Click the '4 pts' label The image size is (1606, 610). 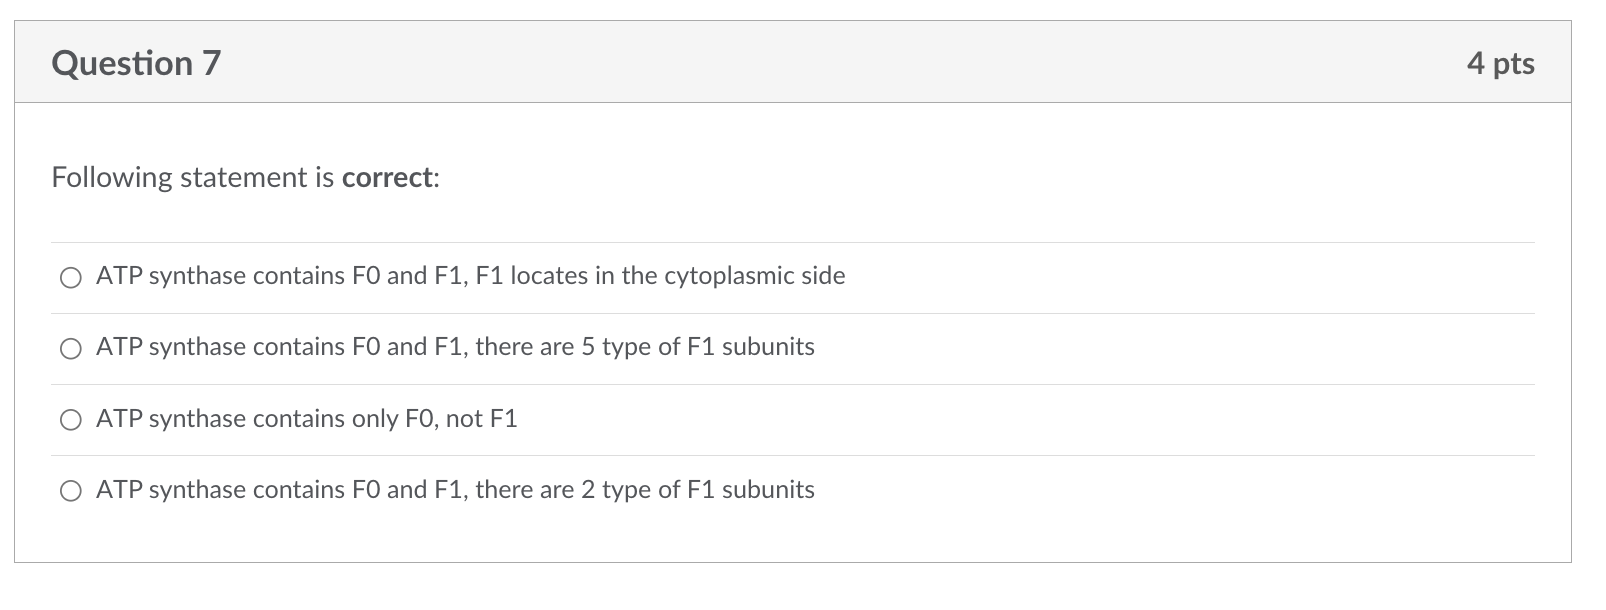[1501, 63]
